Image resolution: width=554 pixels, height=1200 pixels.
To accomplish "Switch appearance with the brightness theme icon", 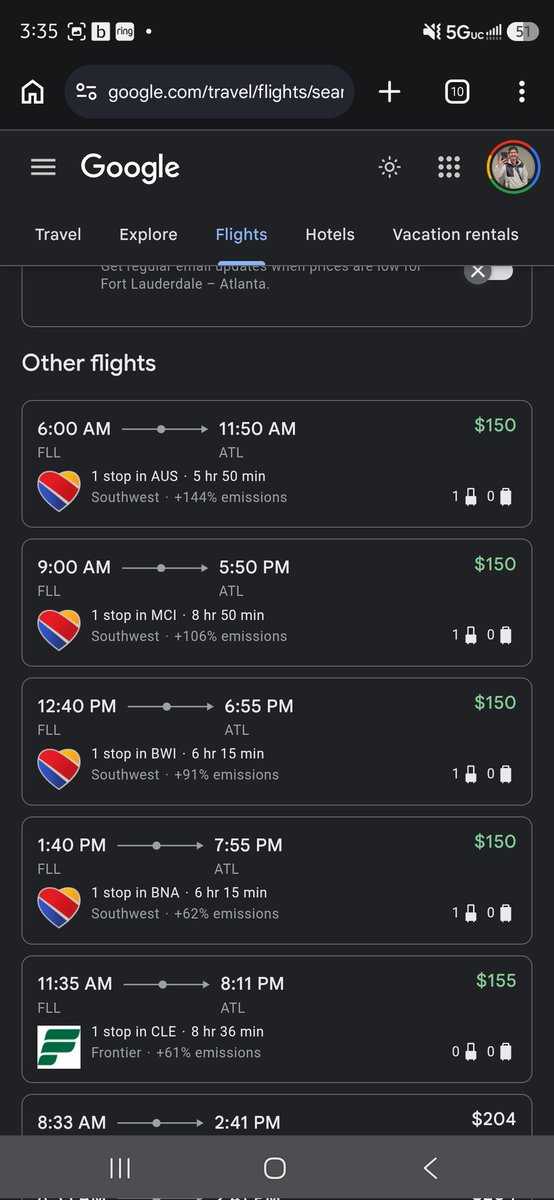I will tap(390, 167).
